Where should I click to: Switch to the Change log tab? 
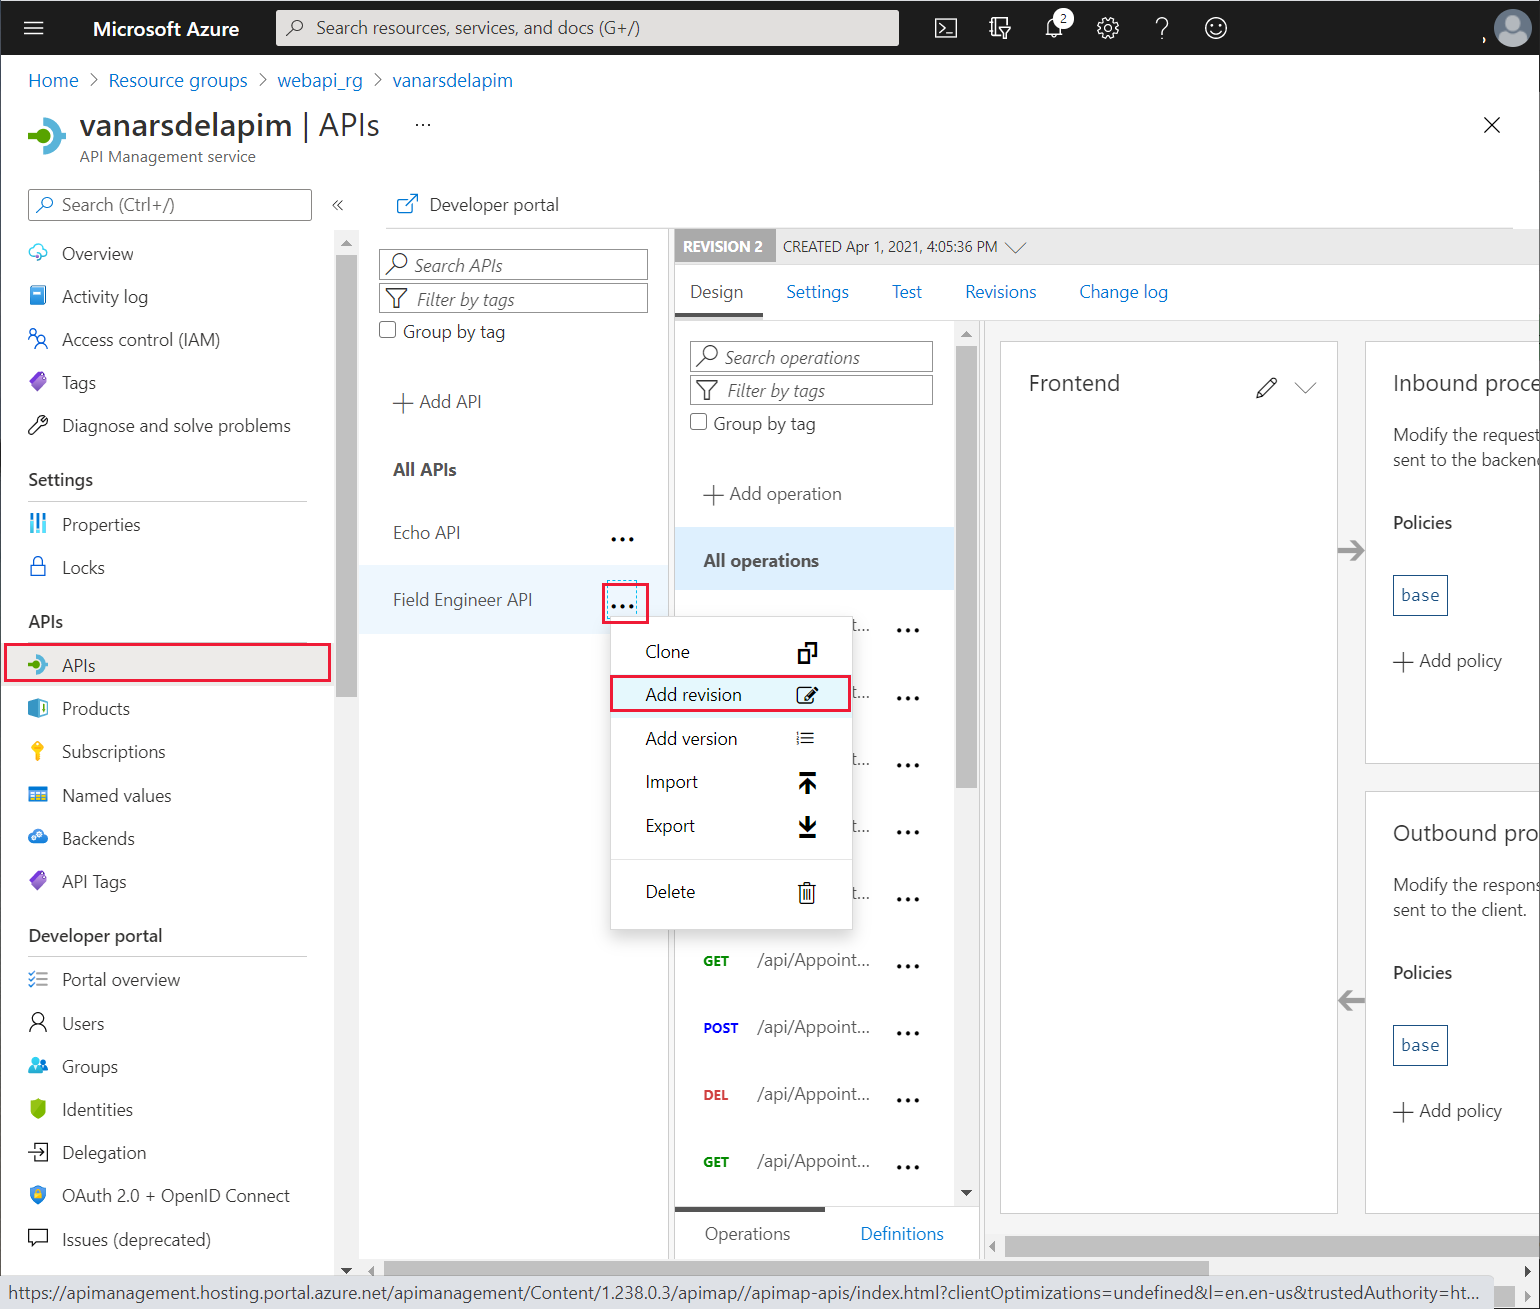[x=1123, y=292]
